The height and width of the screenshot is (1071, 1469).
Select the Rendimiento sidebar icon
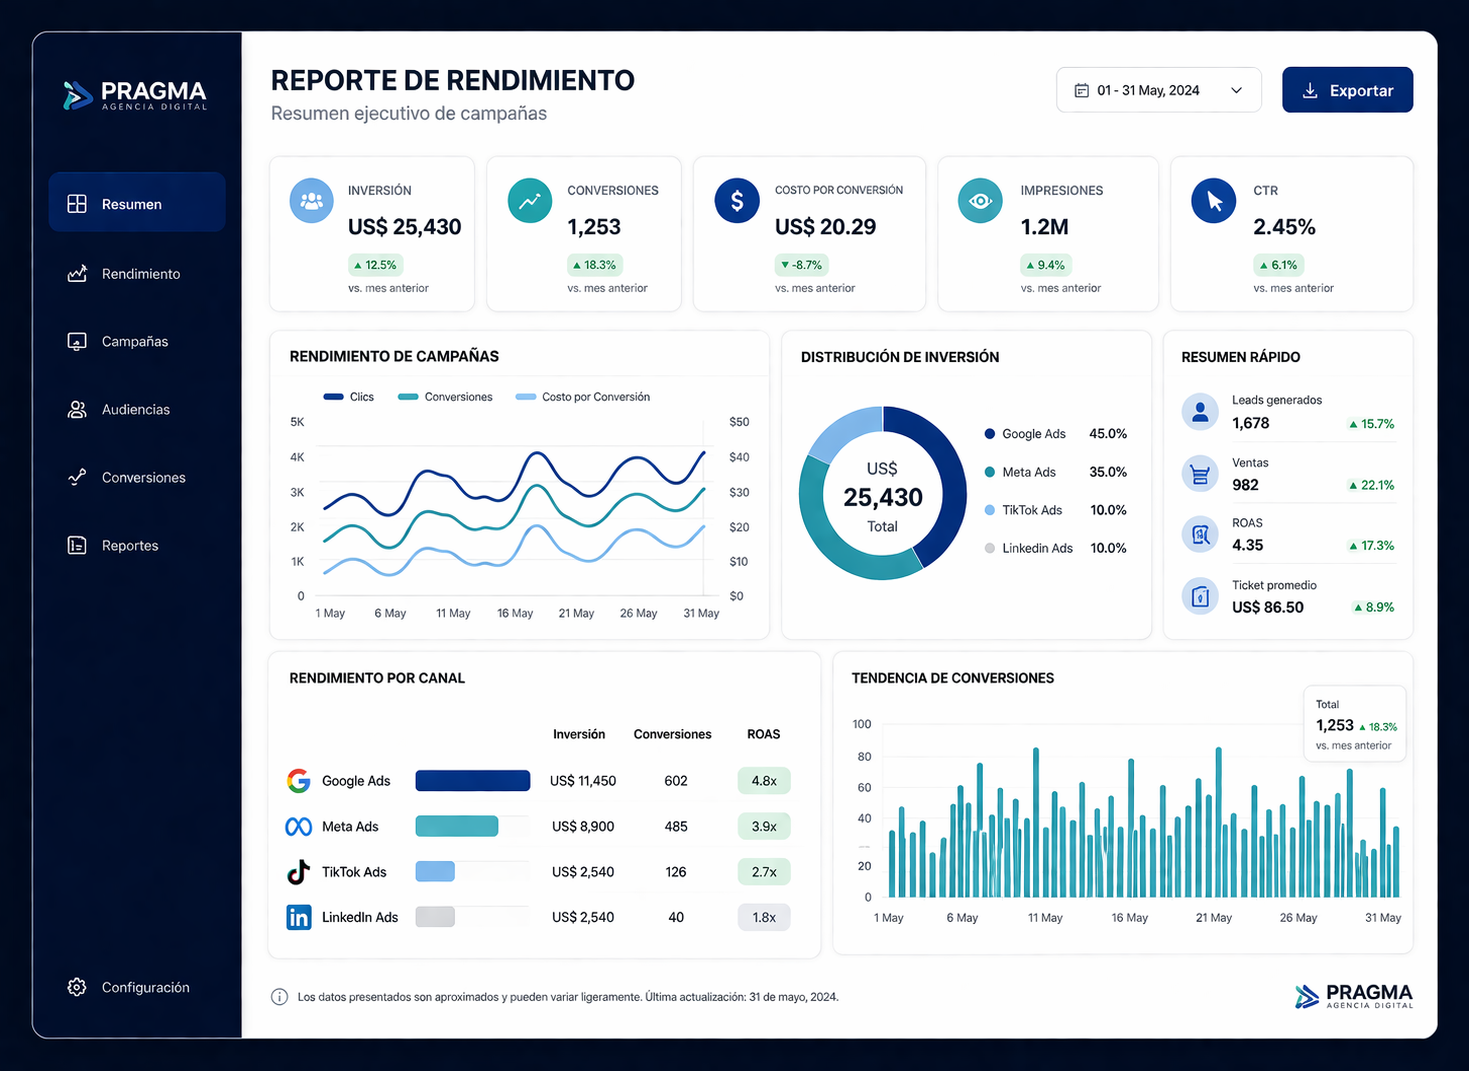[76, 273]
